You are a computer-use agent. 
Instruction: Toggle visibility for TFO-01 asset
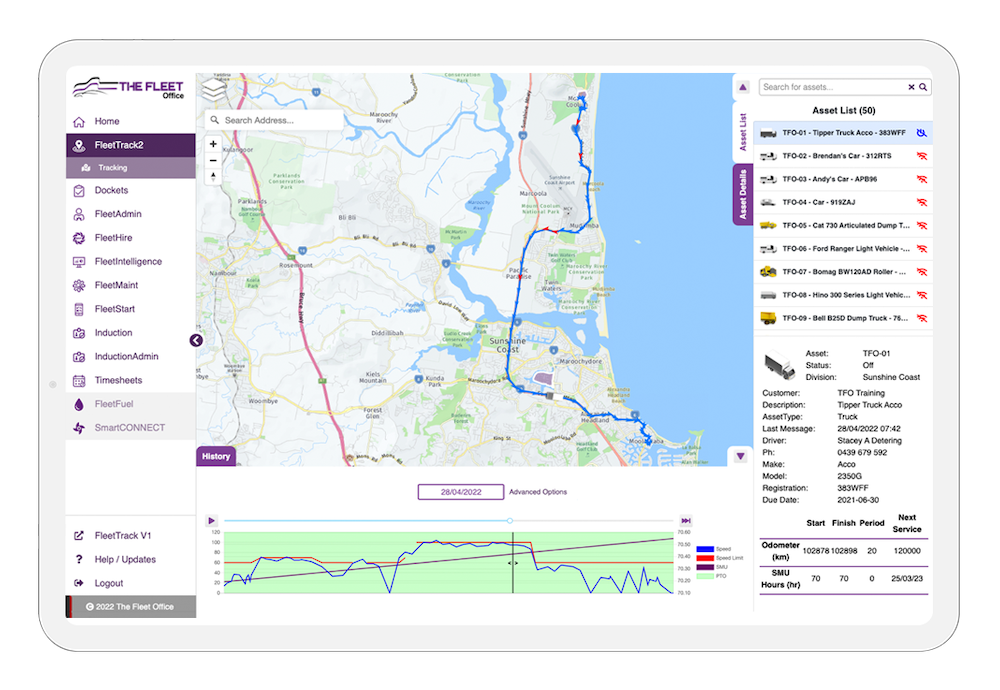[x=922, y=133]
